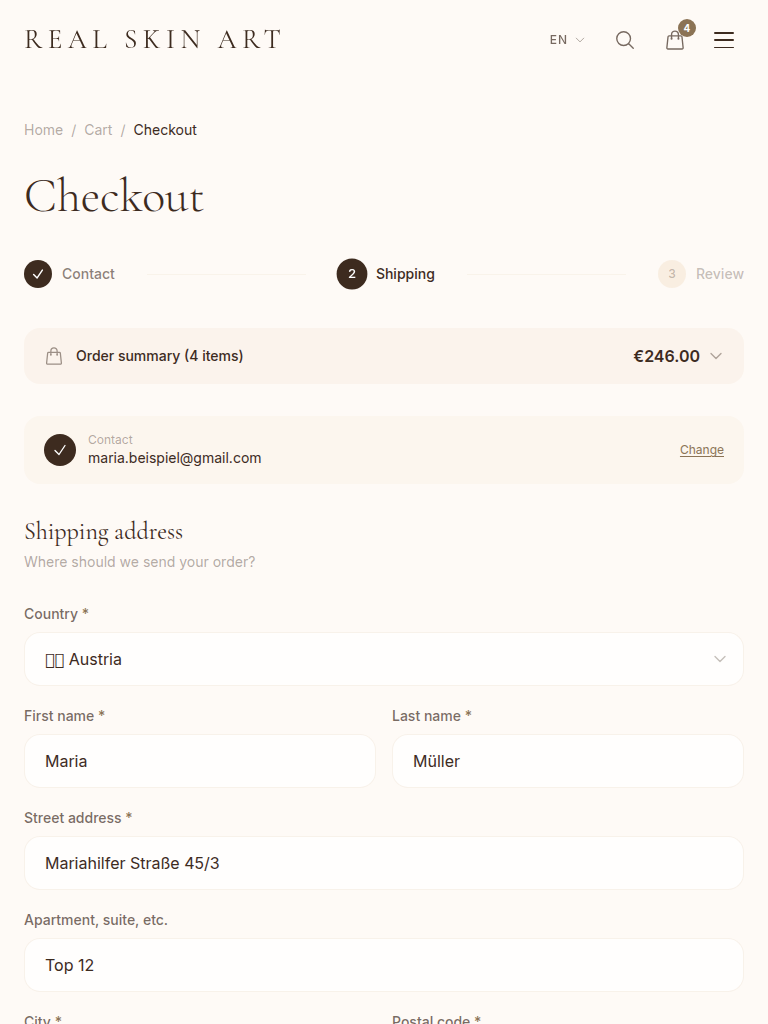
Task: Go to Home in breadcrumb
Action: tap(44, 130)
